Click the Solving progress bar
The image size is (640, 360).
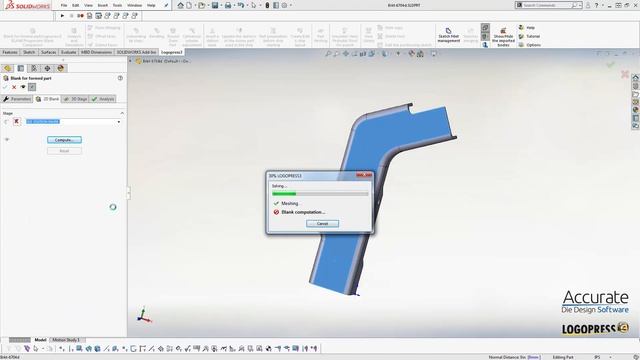(320, 194)
